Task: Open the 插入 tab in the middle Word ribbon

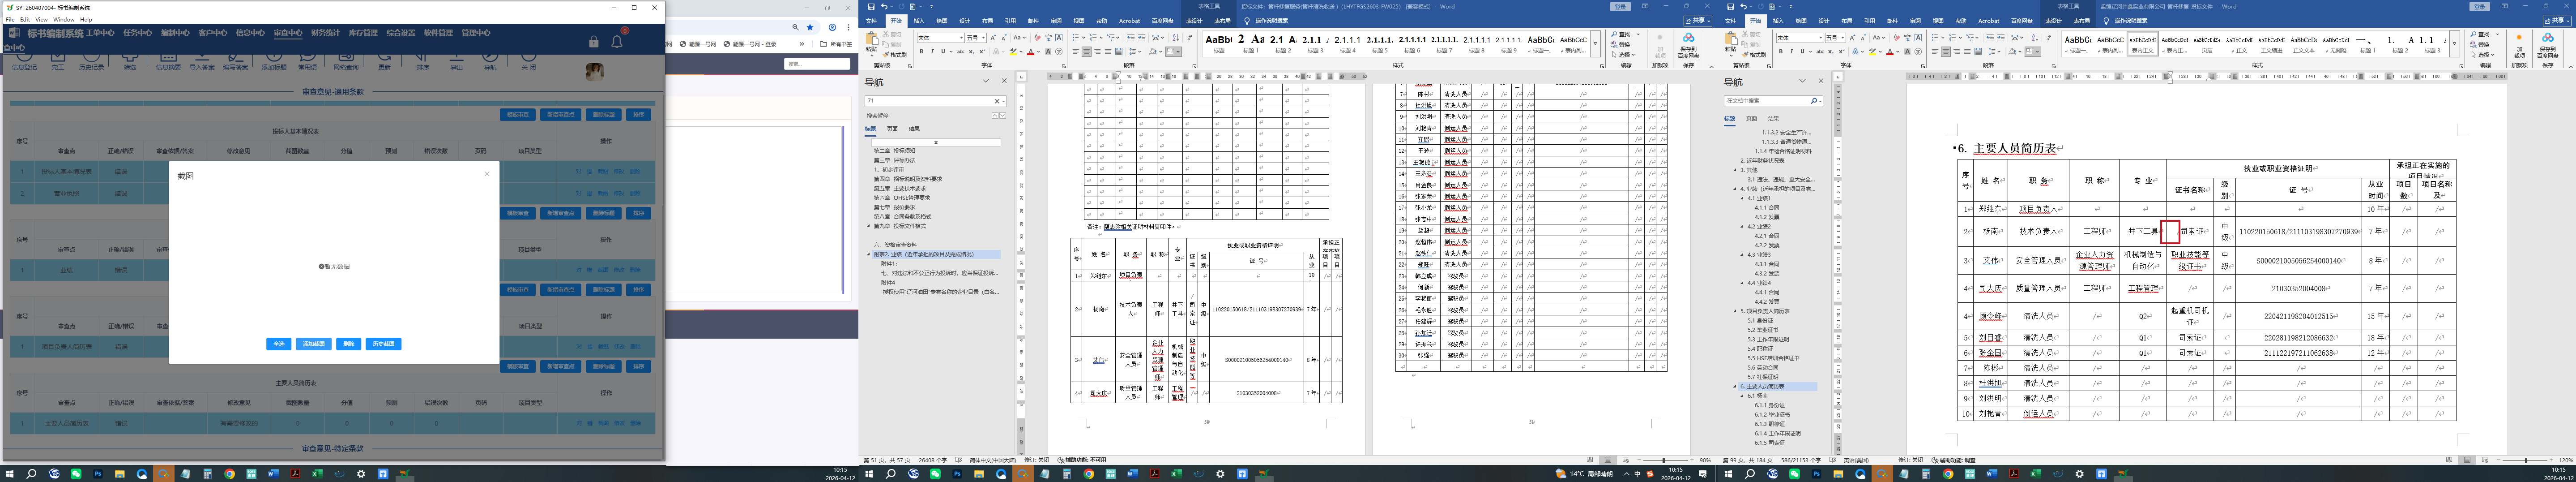Action: click(919, 20)
